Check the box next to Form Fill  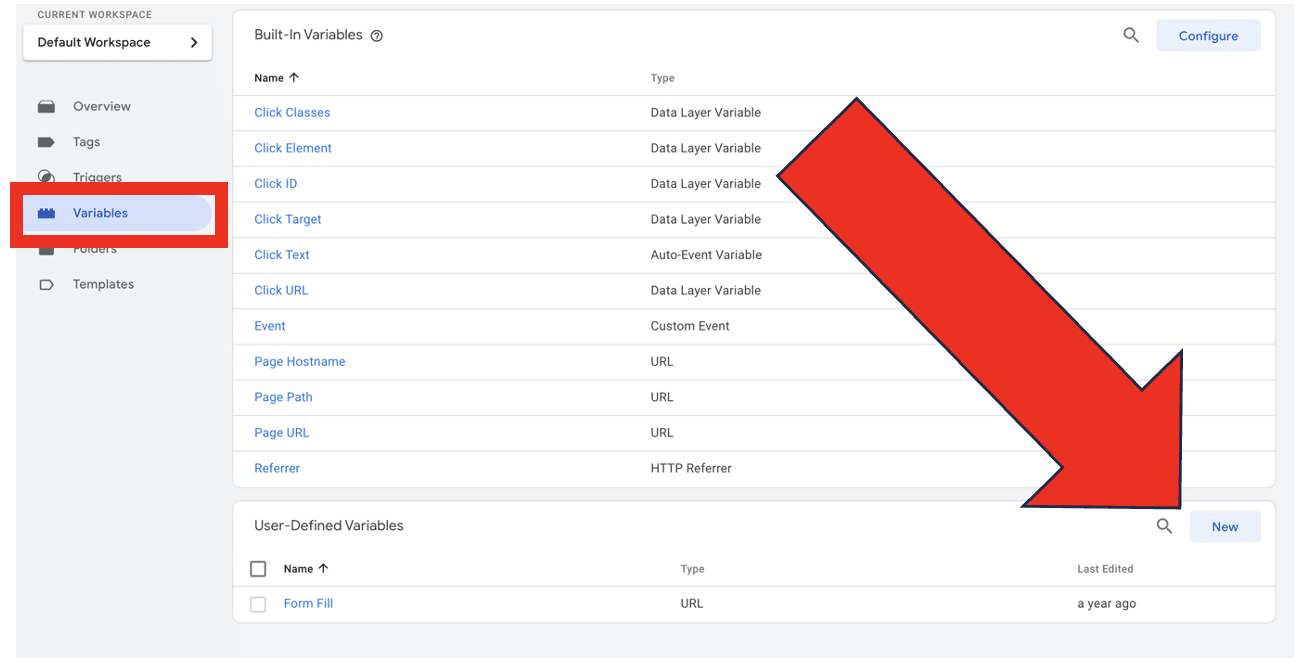(258, 604)
